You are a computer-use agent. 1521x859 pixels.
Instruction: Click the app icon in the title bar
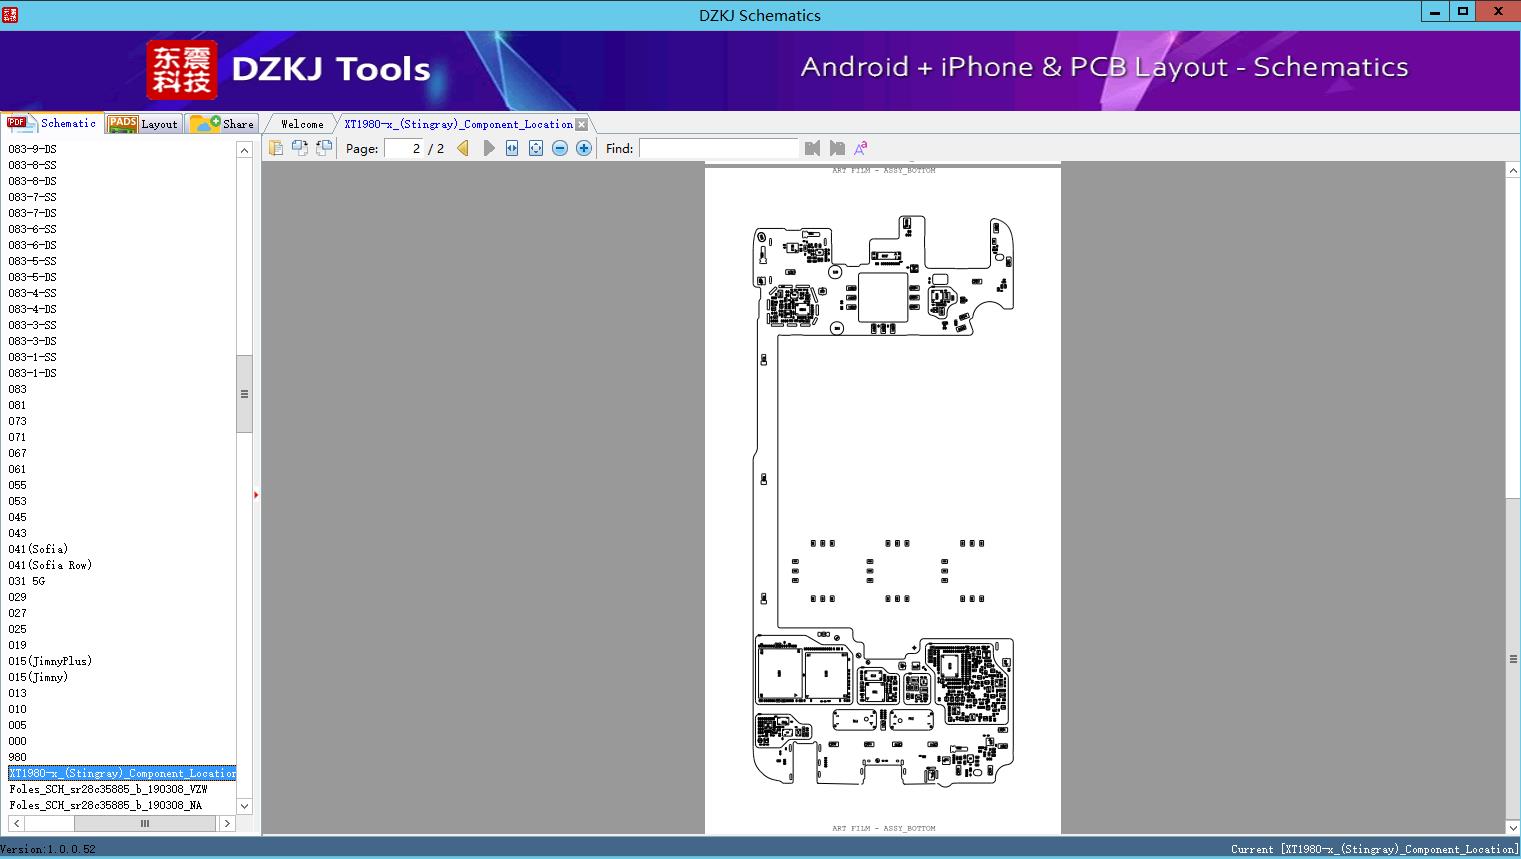[x=9, y=14]
